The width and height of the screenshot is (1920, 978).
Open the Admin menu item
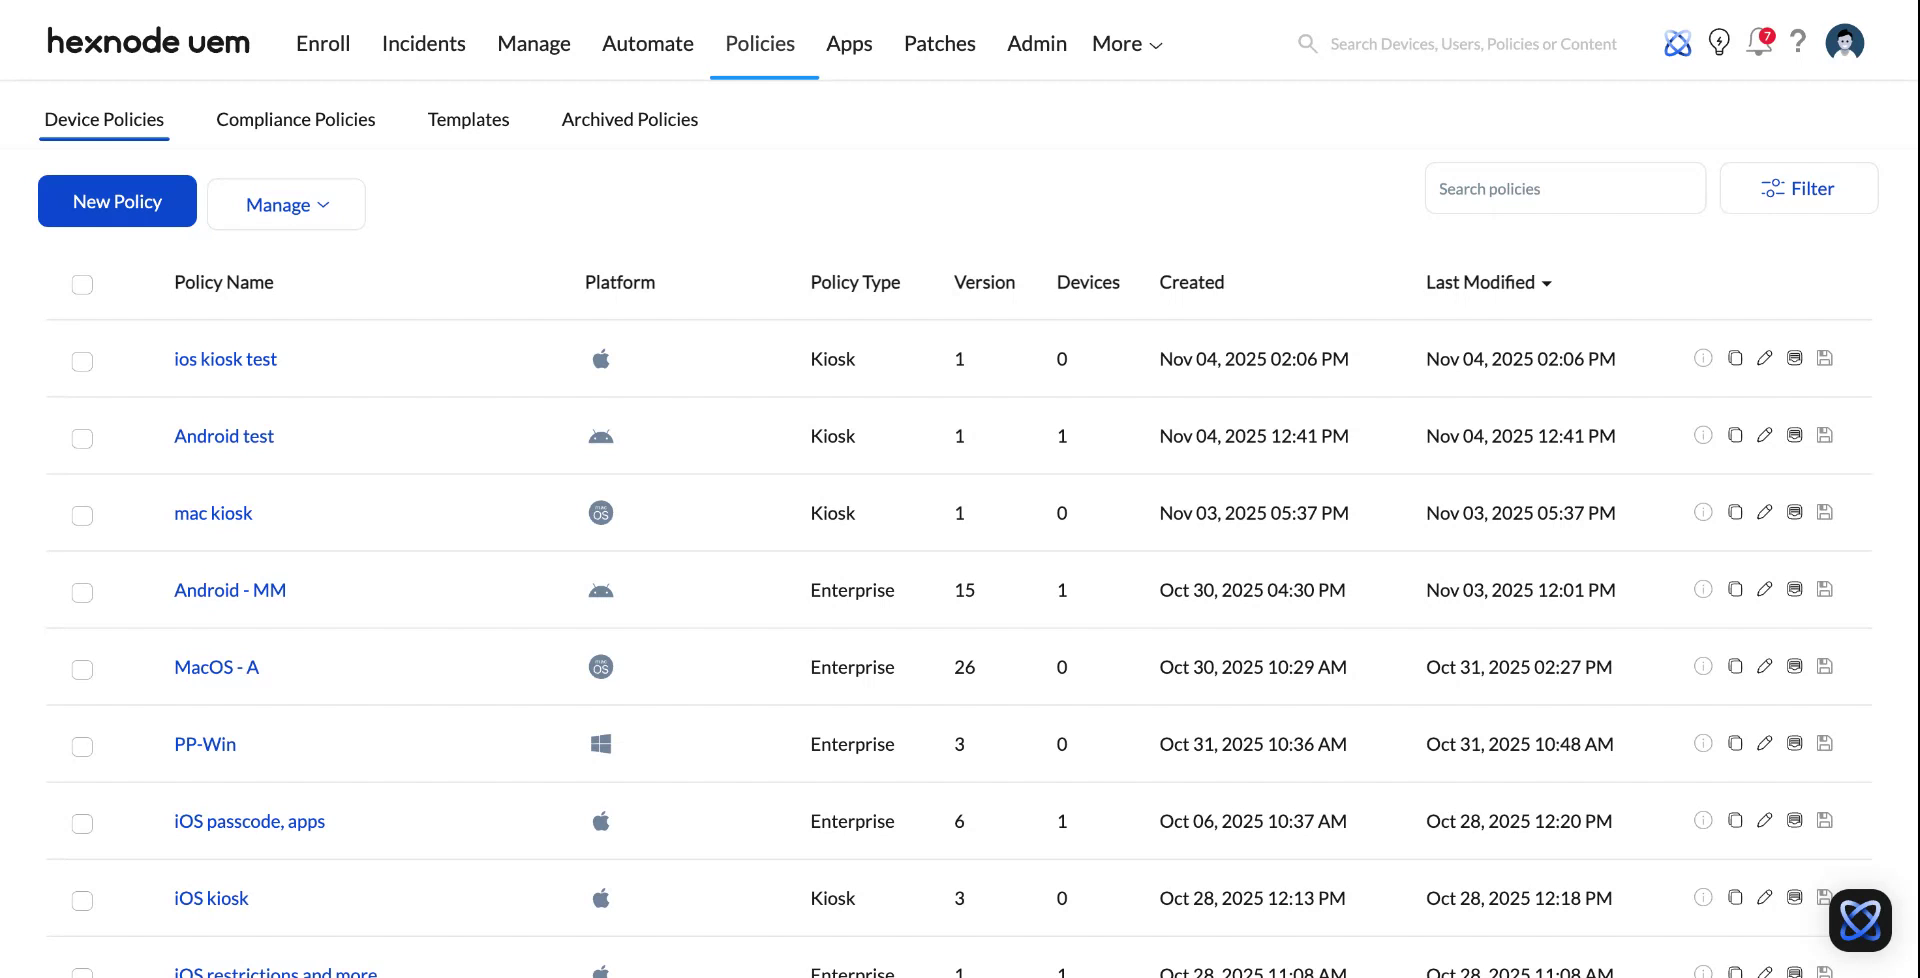tap(1036, 43)
